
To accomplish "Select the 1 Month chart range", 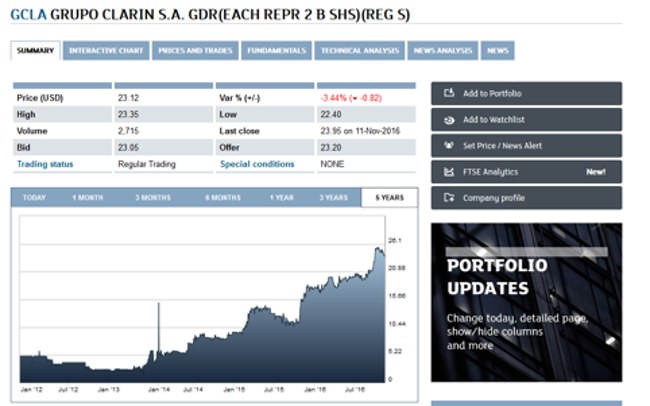I will coord(87,197).
